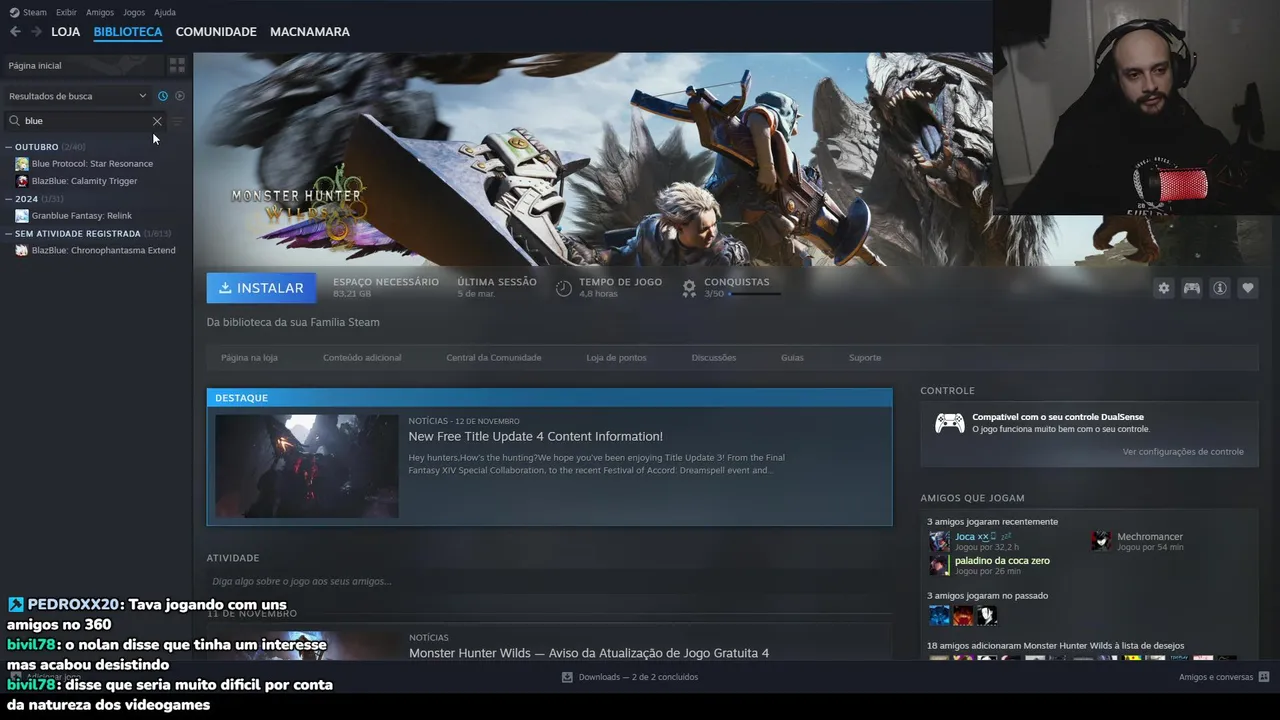Switch to grid collections view icon
Viewport: 1280px width, 720px height.
pyautogui.click(x=177, y=65)
